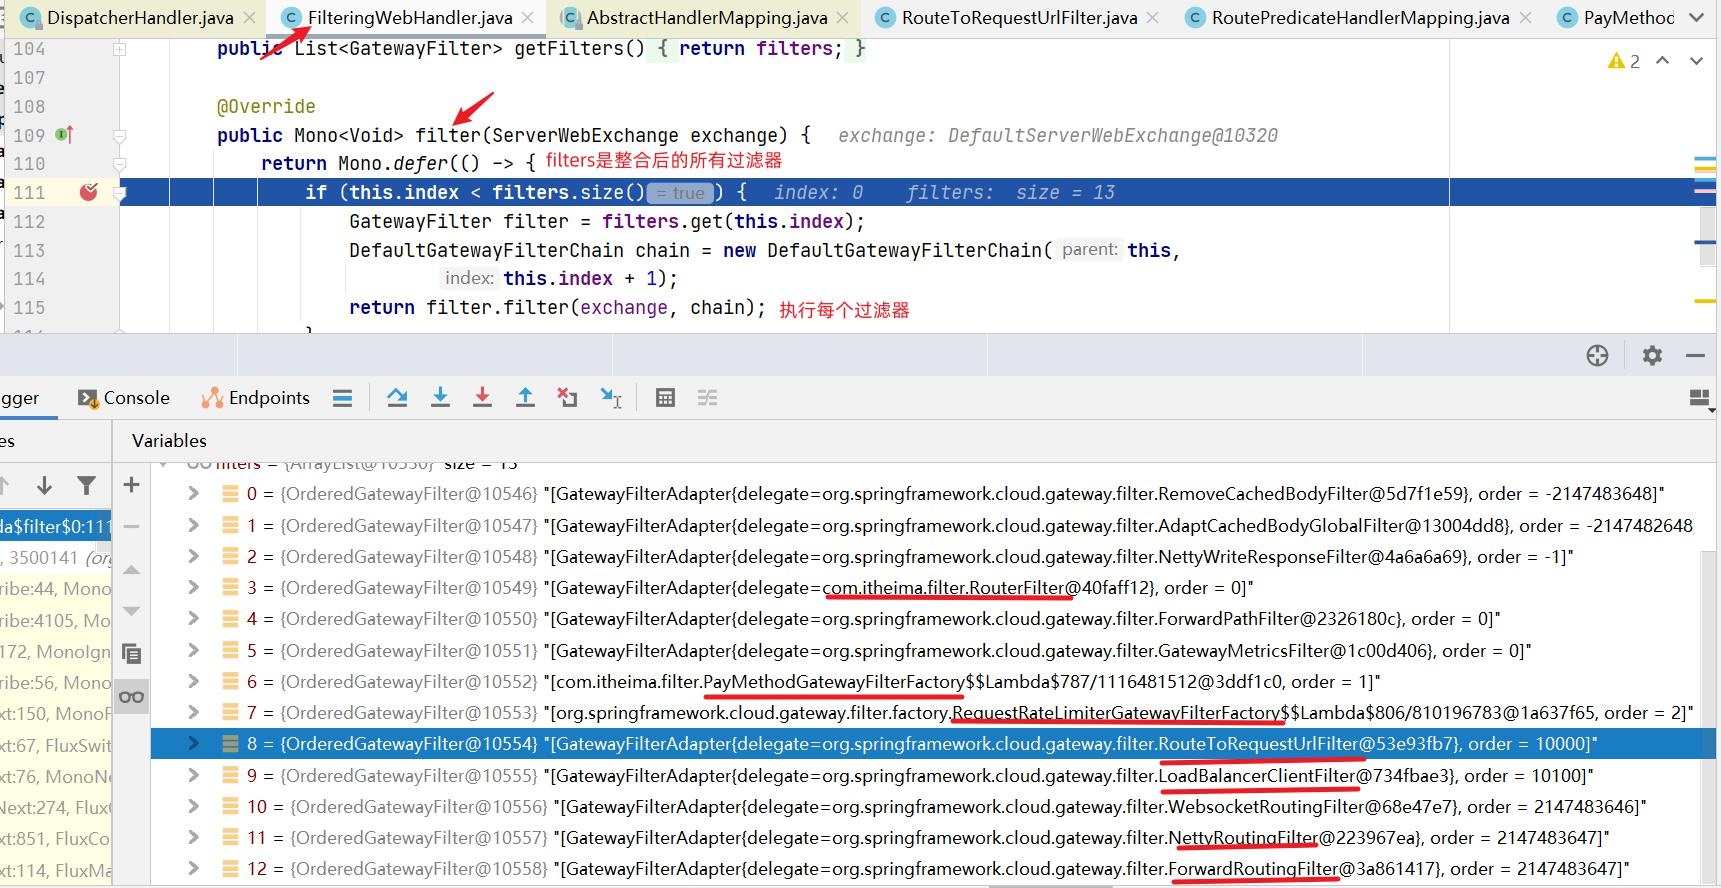Screen dimensions: 1721x888
Task: Close the AbstractHandlerMapping.java tab
Action: (843, 18)
